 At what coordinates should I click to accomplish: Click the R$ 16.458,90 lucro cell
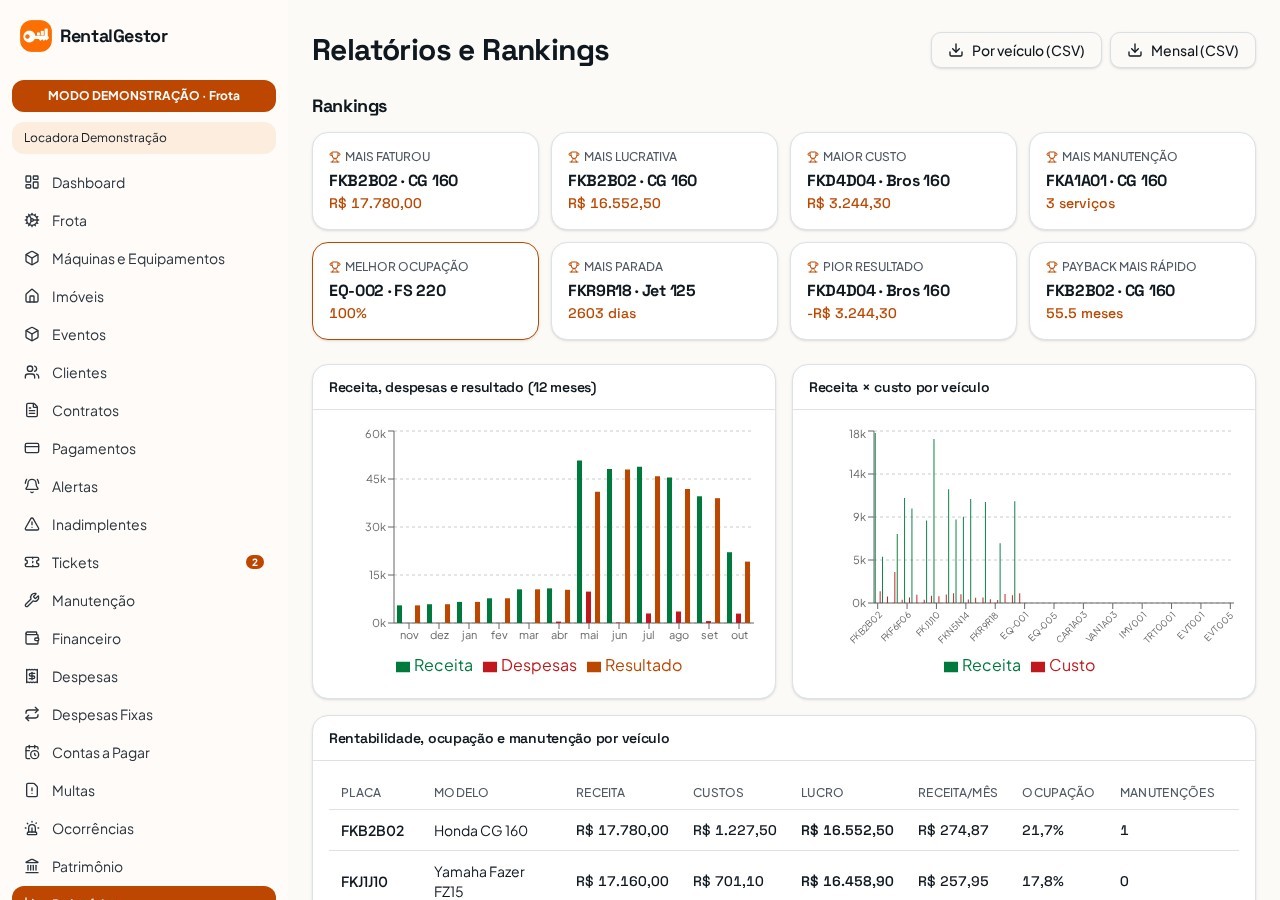click(847, 881)
